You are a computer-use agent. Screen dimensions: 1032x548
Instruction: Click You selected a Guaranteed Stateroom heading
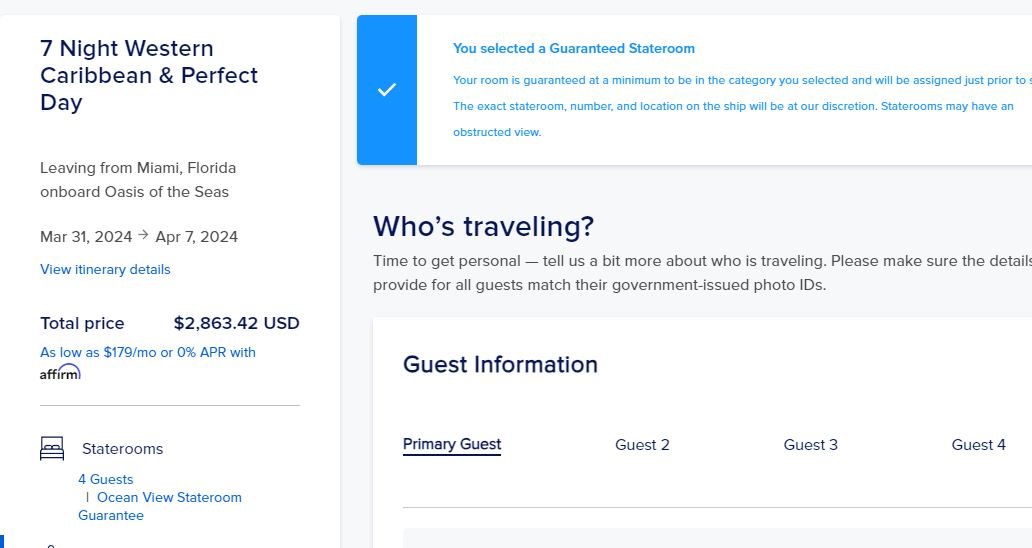(x=574, y=49)
